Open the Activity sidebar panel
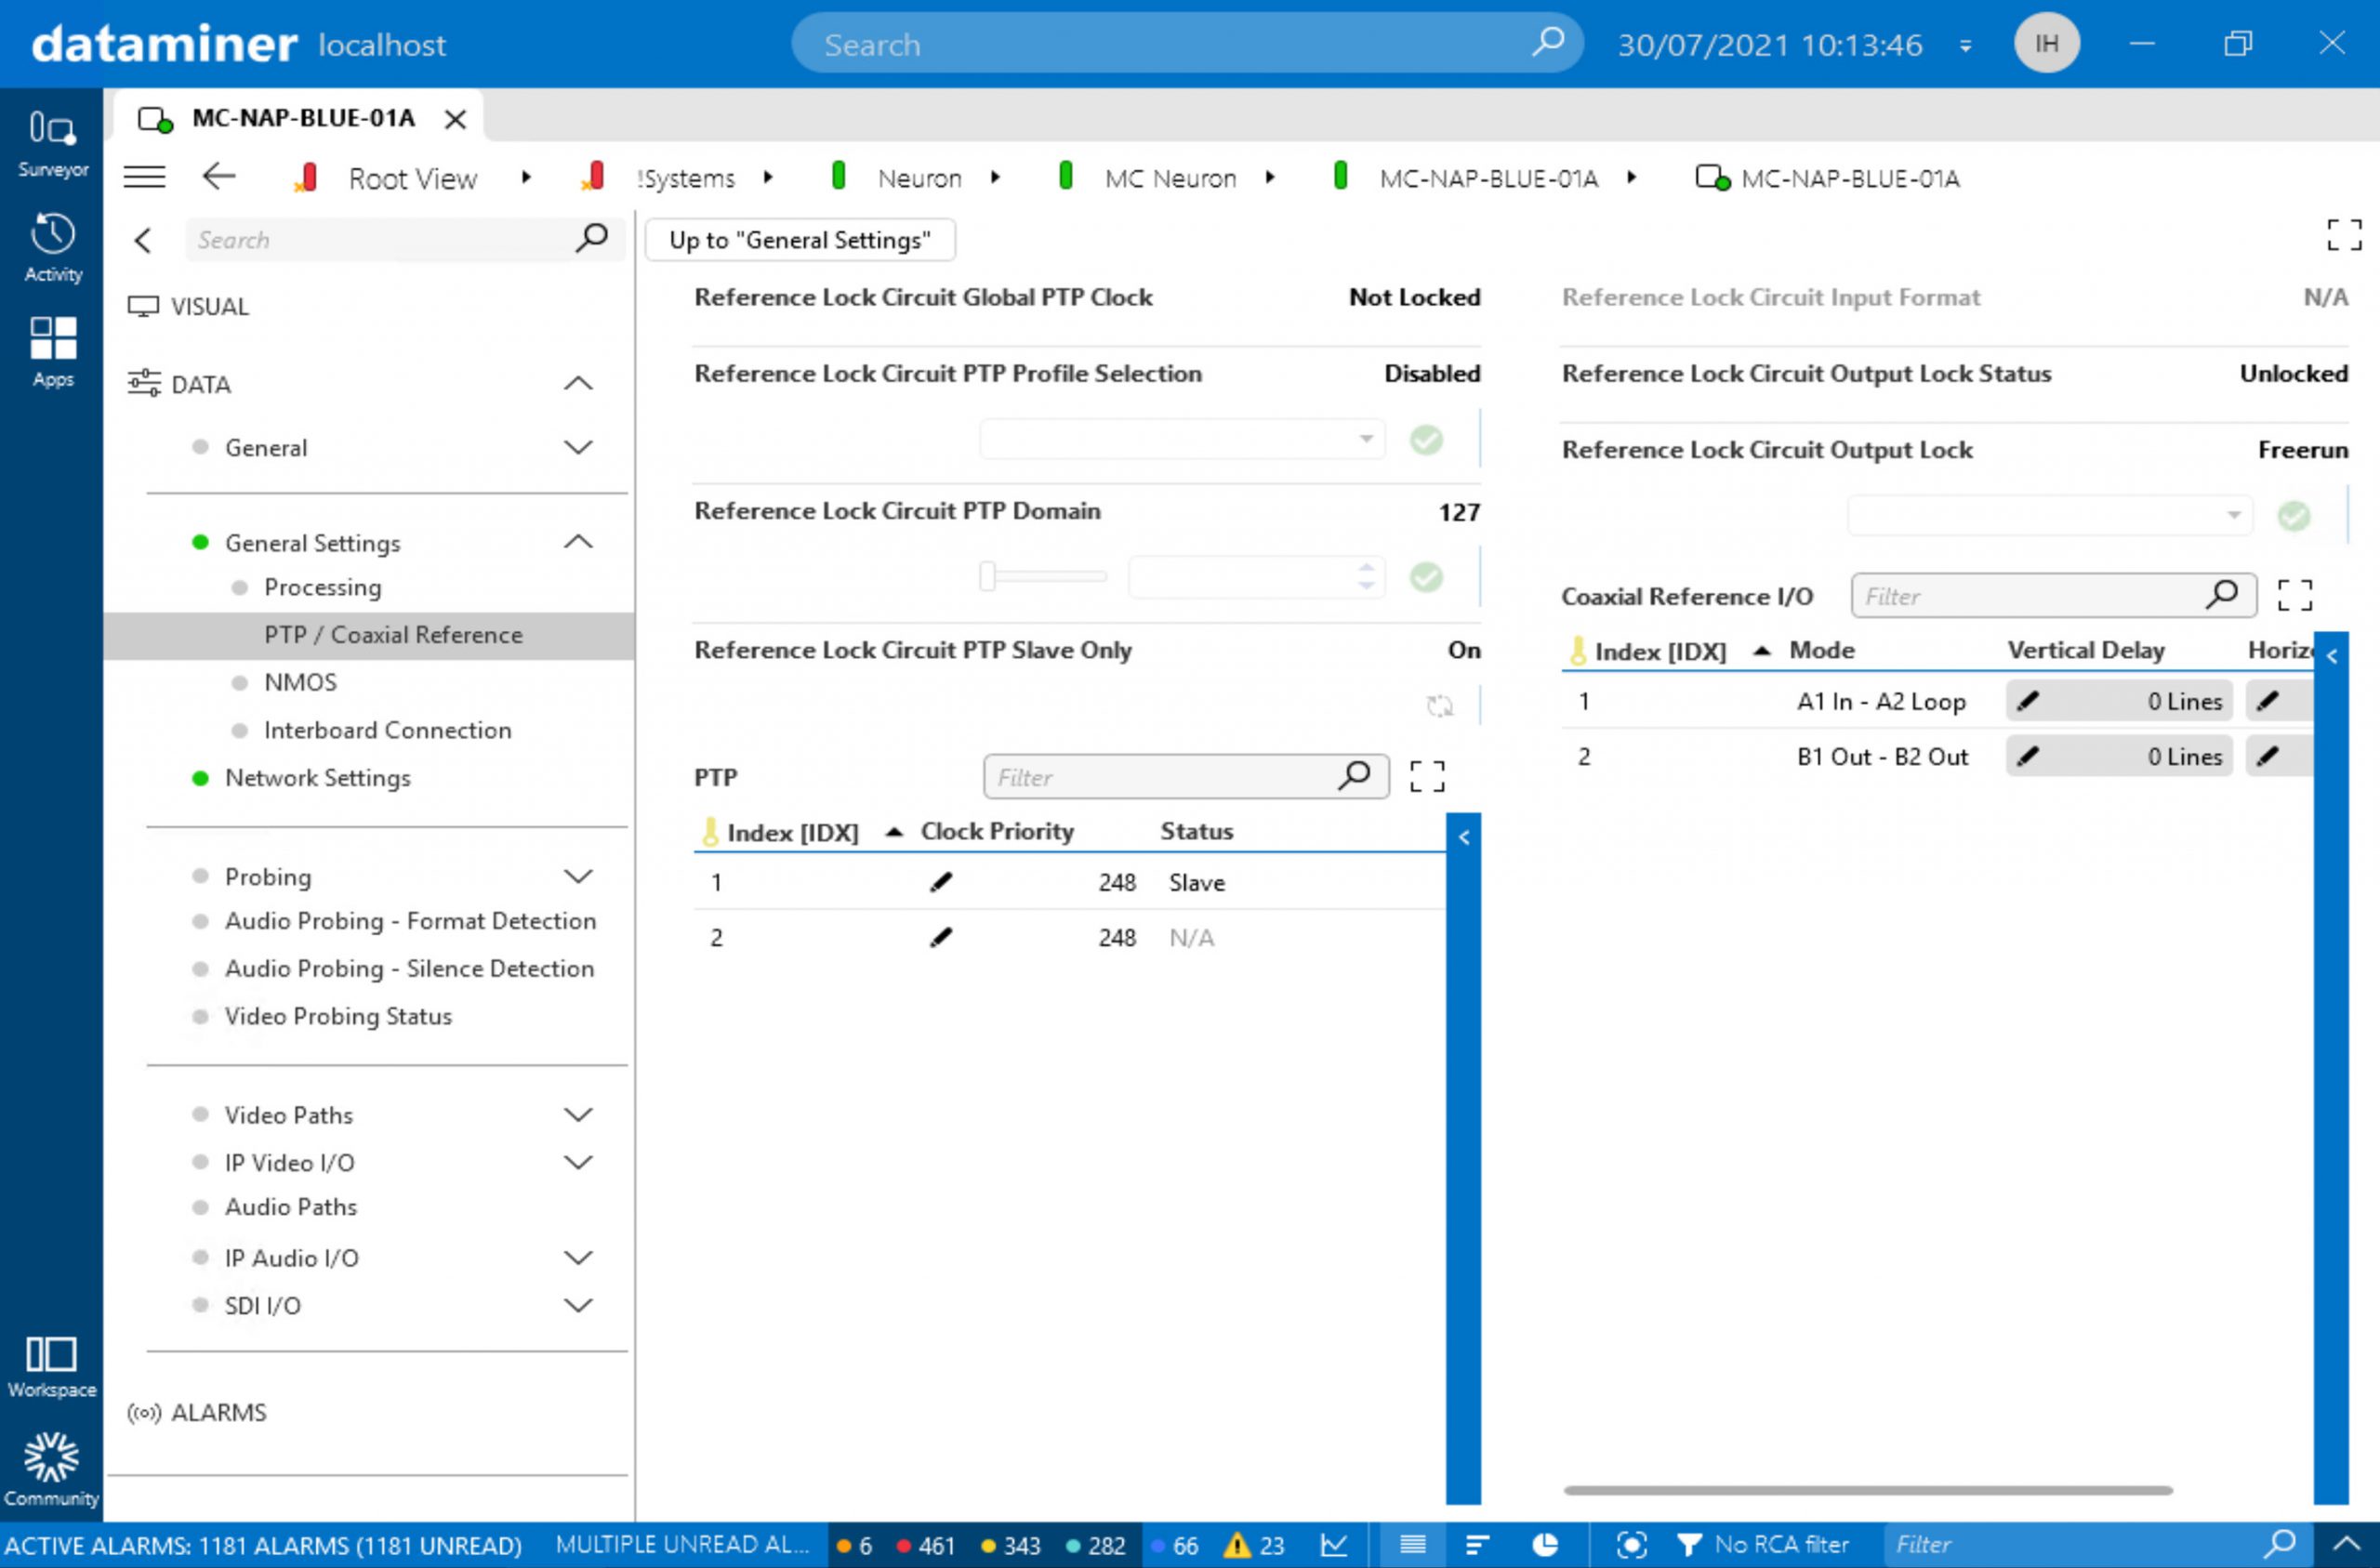Screen dimensions: 2380x1568 (52, 248)
